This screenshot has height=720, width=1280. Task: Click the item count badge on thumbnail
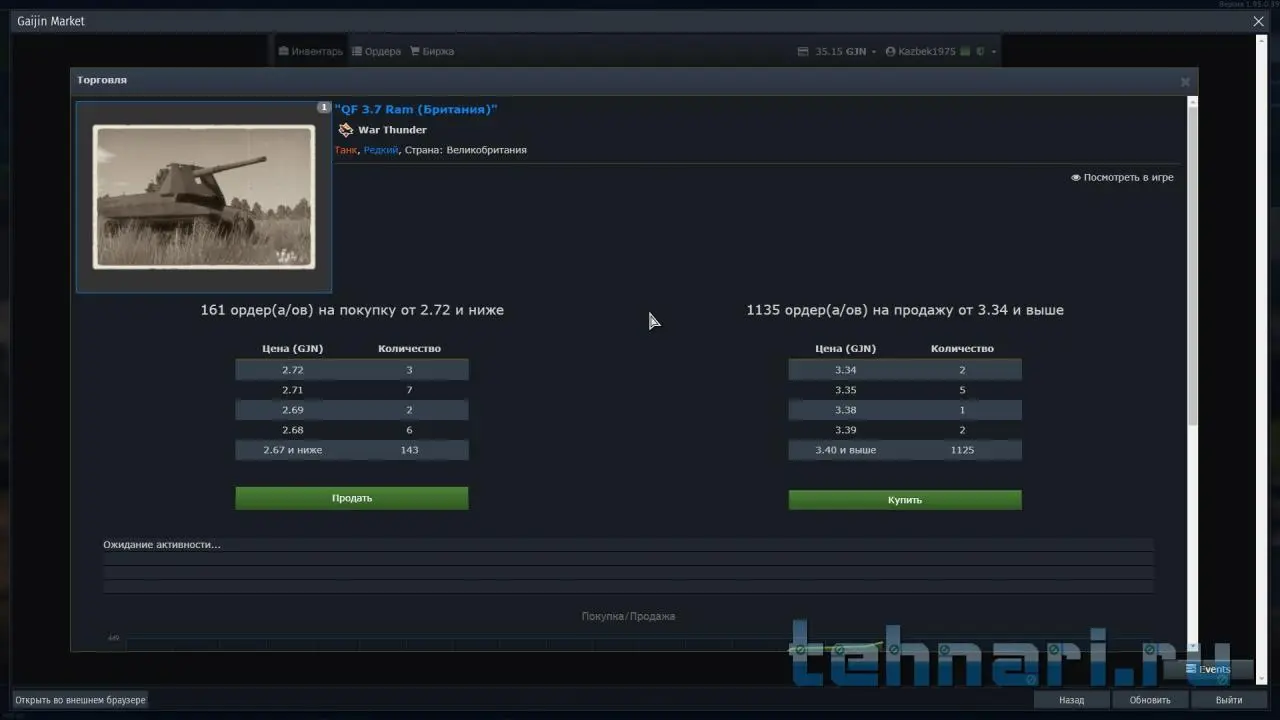pos(324,107)
